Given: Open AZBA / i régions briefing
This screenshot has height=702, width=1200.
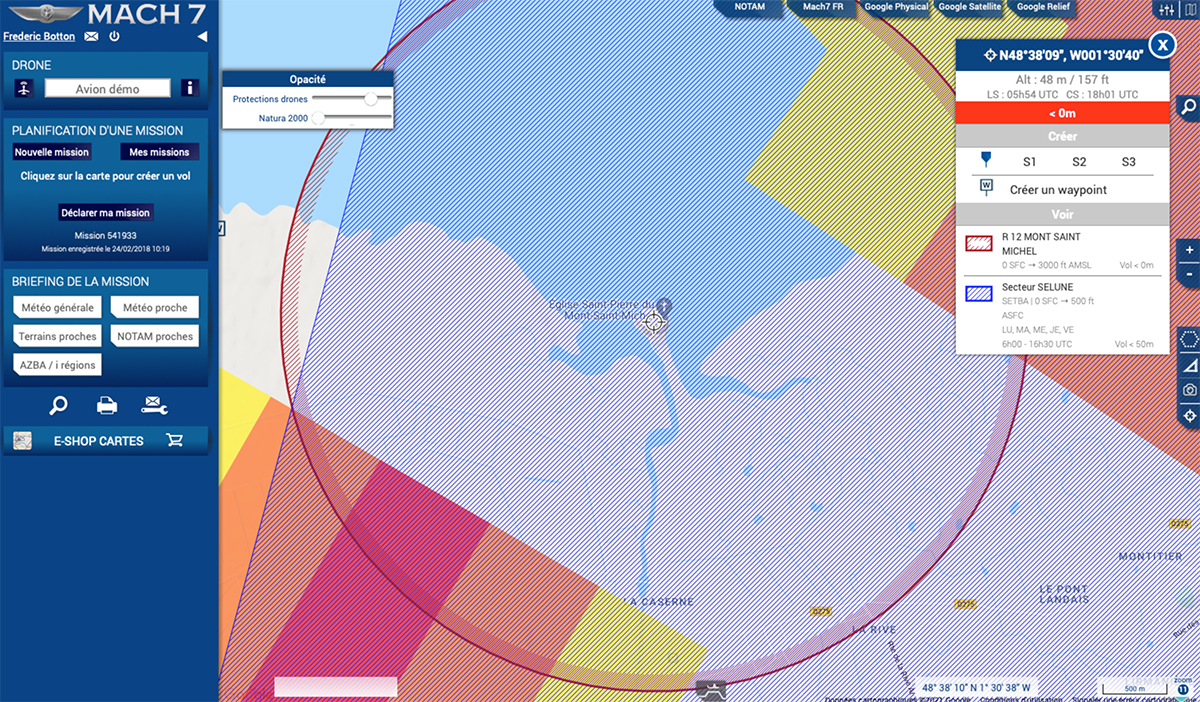Looking at the screenshot, I should click(58, 365).
